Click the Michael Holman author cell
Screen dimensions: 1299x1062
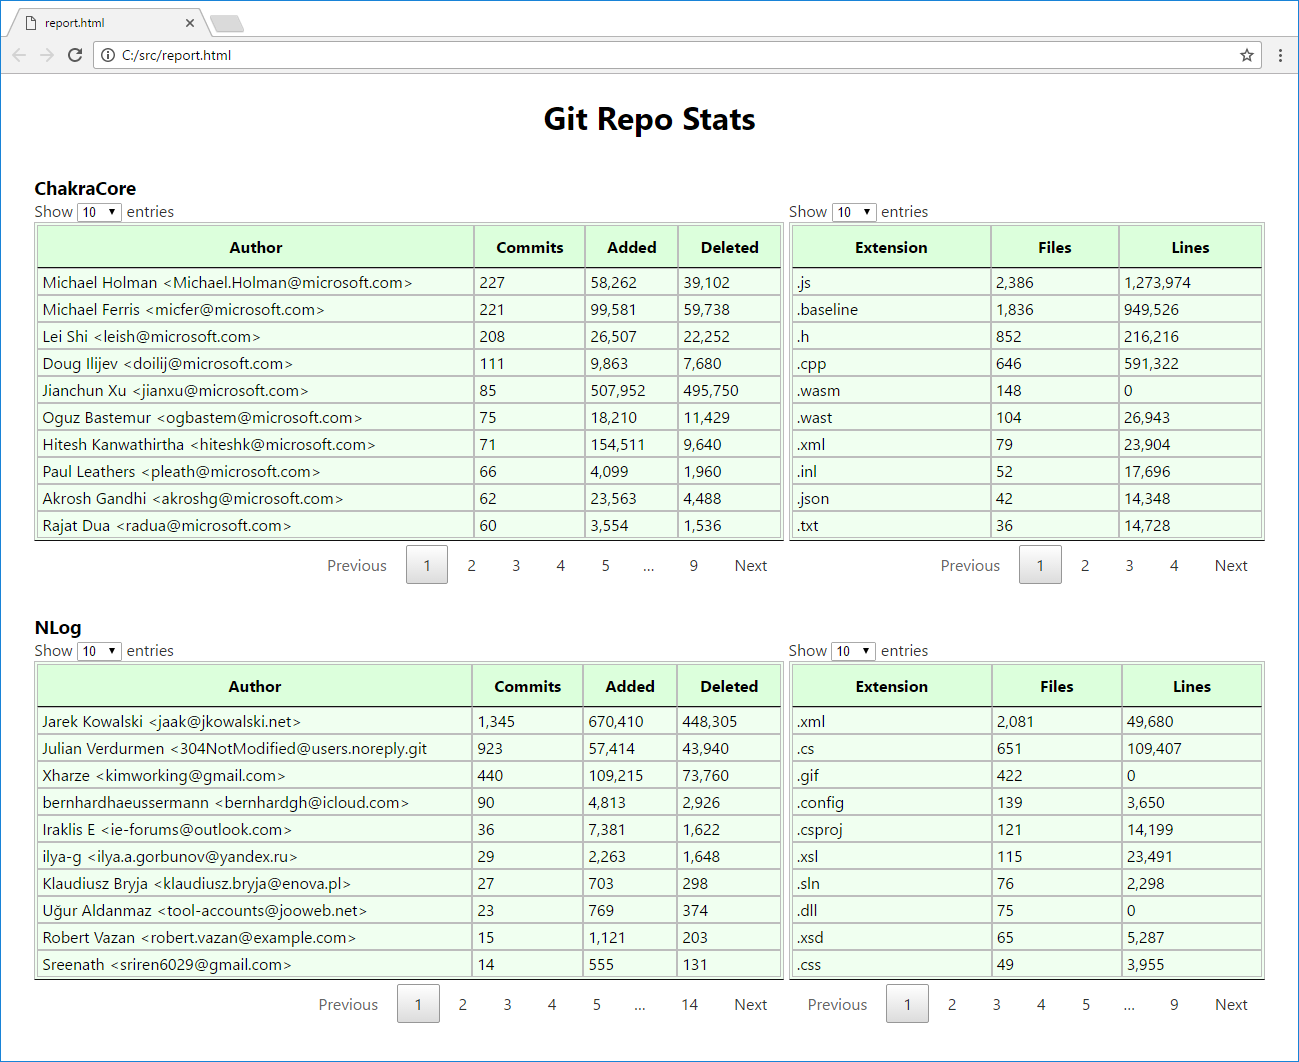pyautogui.click(x=256, y=282)
